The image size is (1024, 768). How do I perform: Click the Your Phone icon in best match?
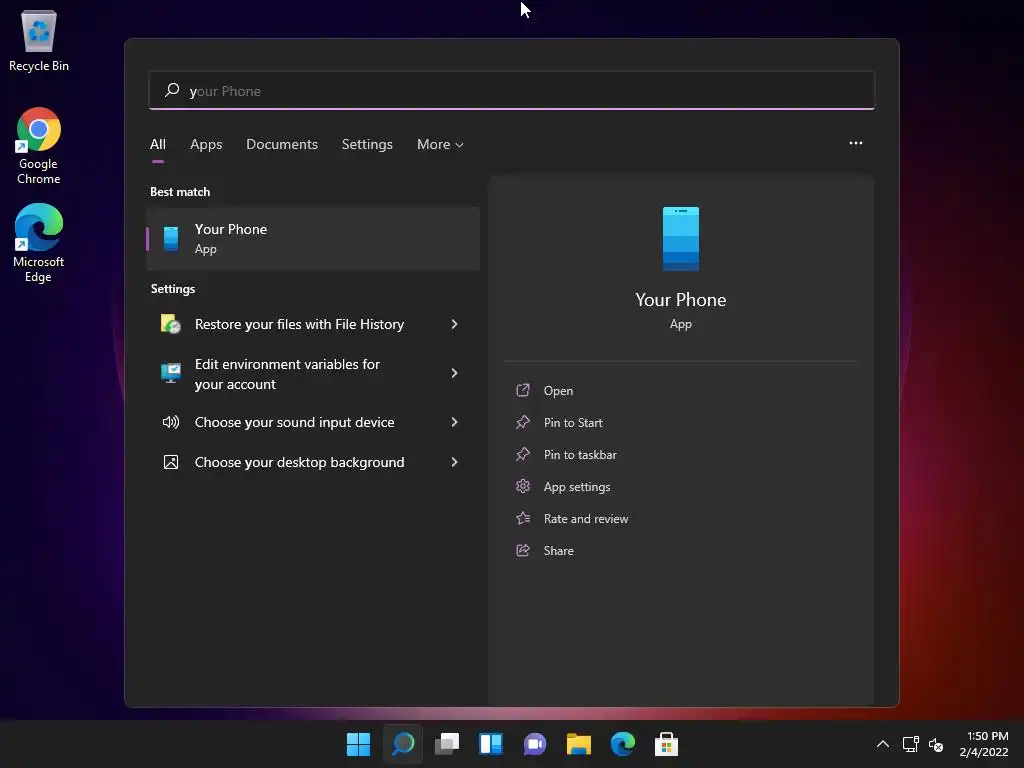pos(171,239)
